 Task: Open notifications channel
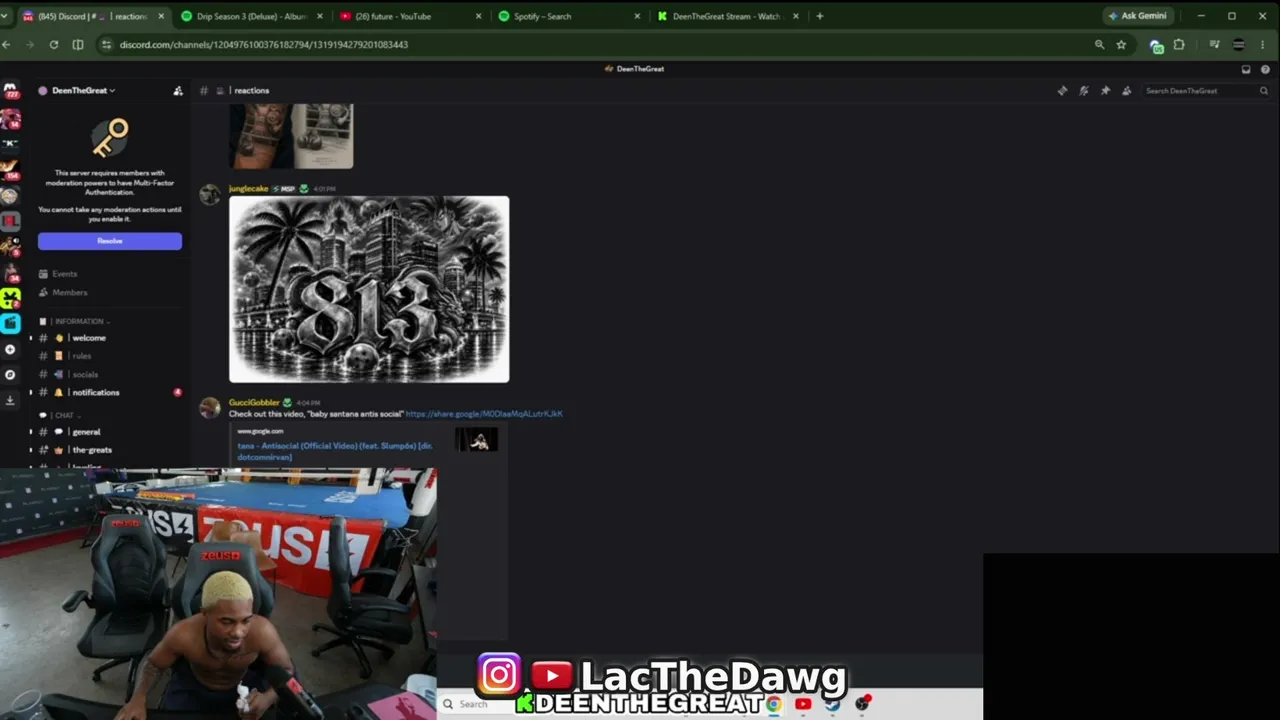(x=110, y=393)
